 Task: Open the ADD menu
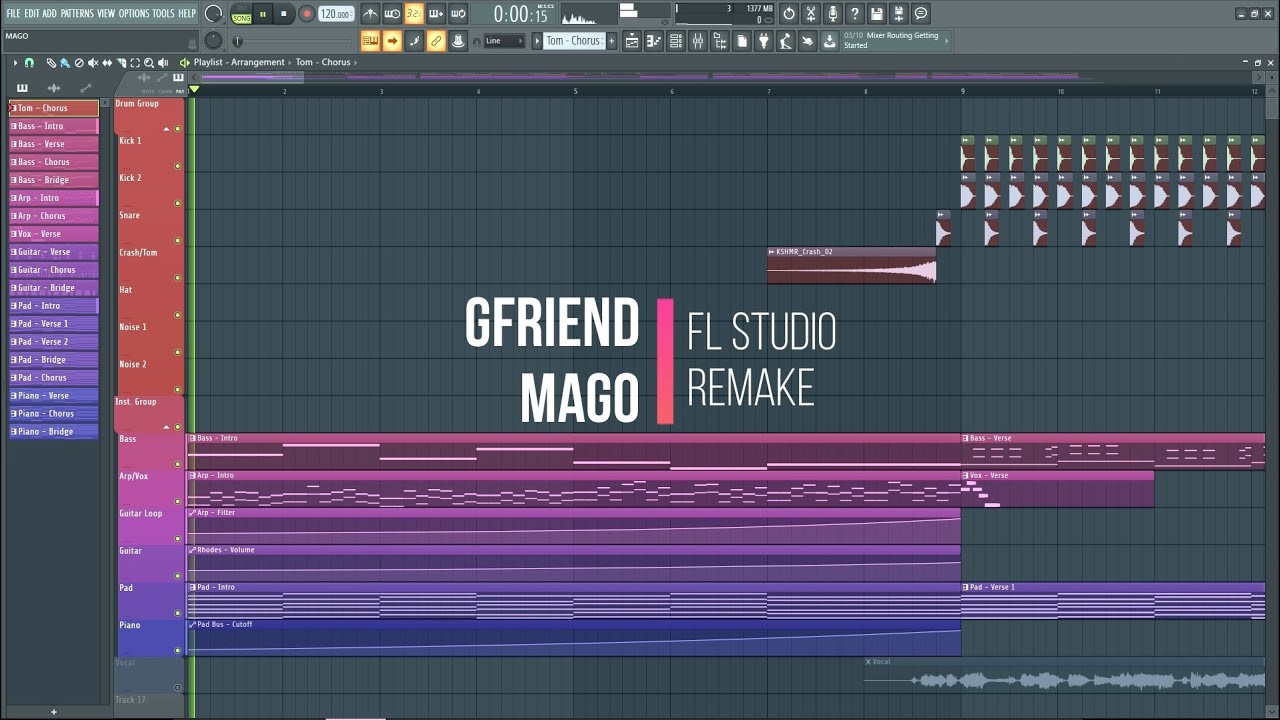[x=49, y=13]
